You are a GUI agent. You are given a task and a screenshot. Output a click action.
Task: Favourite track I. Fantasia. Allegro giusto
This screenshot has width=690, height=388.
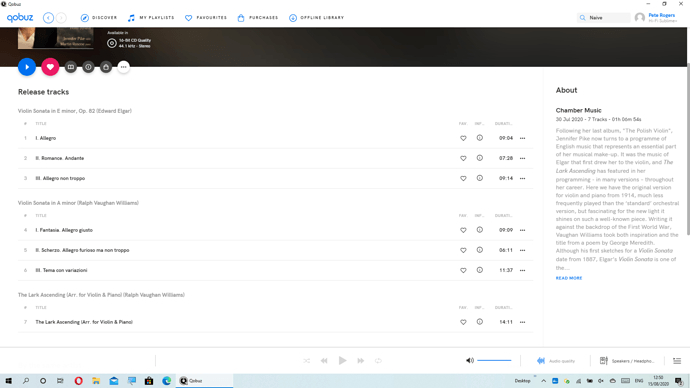point(463,230)
